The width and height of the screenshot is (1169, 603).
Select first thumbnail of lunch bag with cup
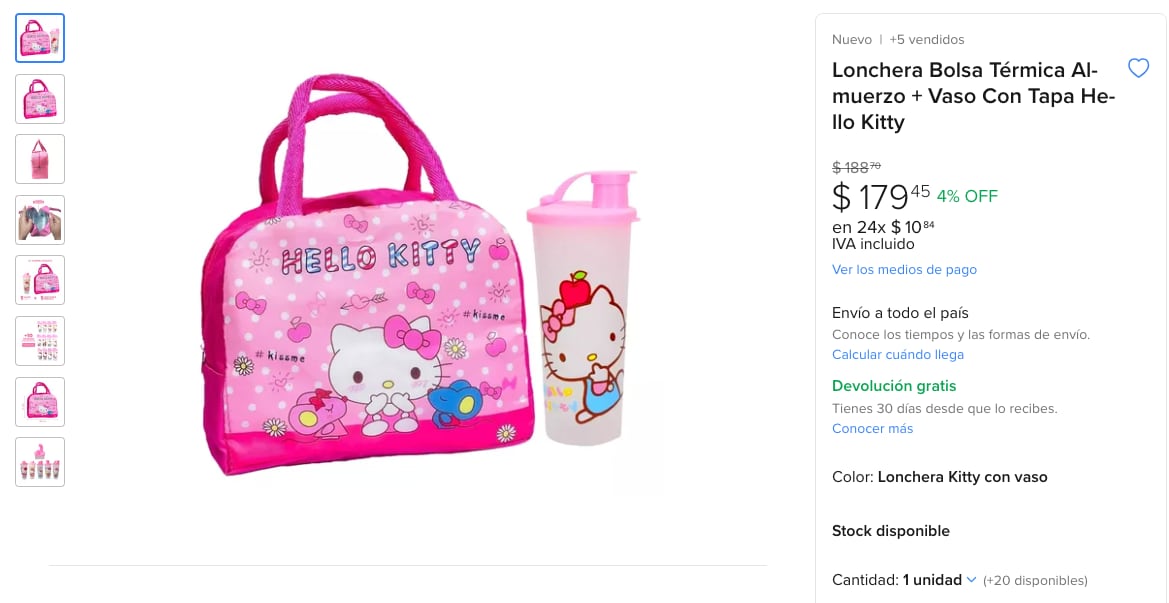[x=40, y=38]
